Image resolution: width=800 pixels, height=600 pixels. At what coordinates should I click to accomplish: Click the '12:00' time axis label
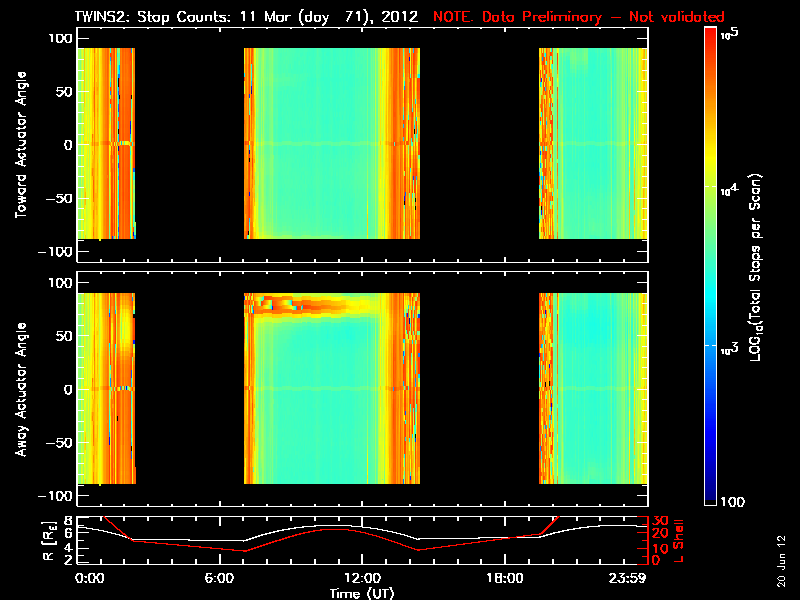pyautogui.click(x=363, y=579)
